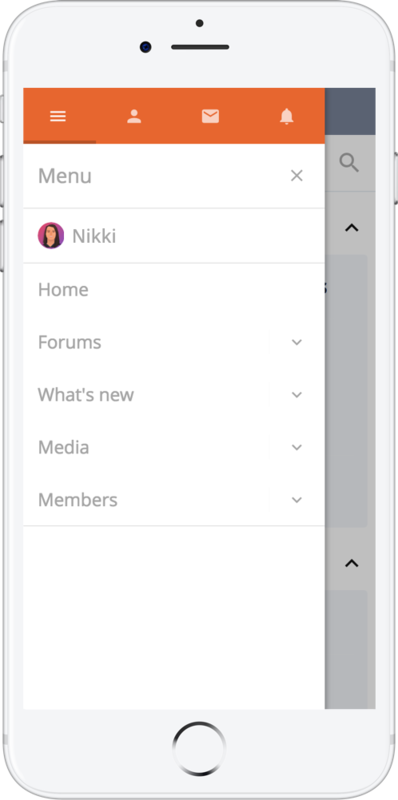Image resolution: width=398 pixels, height=800 pixels.
Task: Open the What's new item
Action: coord(86,394)
